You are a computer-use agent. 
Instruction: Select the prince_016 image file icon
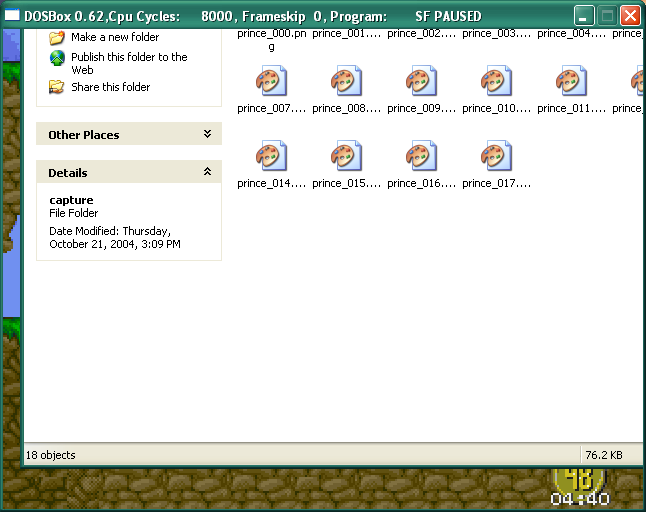pyautogui.click(x=421, y=156)
